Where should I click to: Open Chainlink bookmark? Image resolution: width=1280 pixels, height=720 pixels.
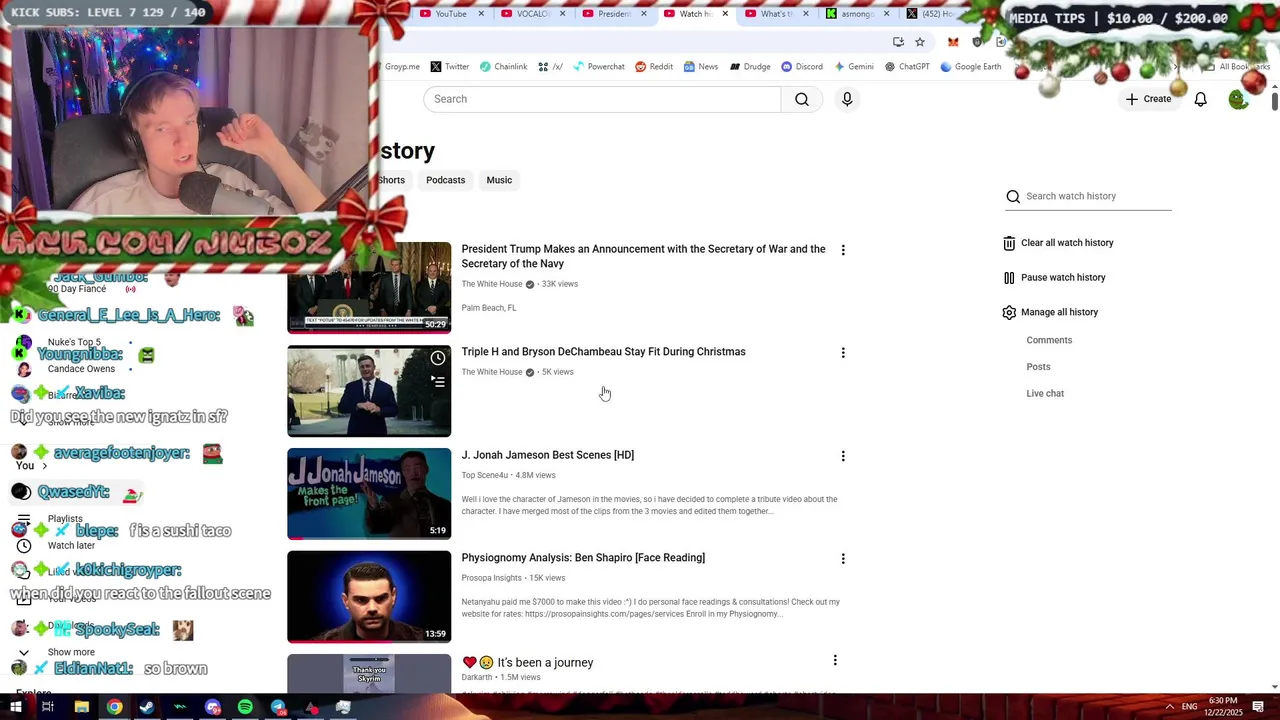tap(503, 67)
